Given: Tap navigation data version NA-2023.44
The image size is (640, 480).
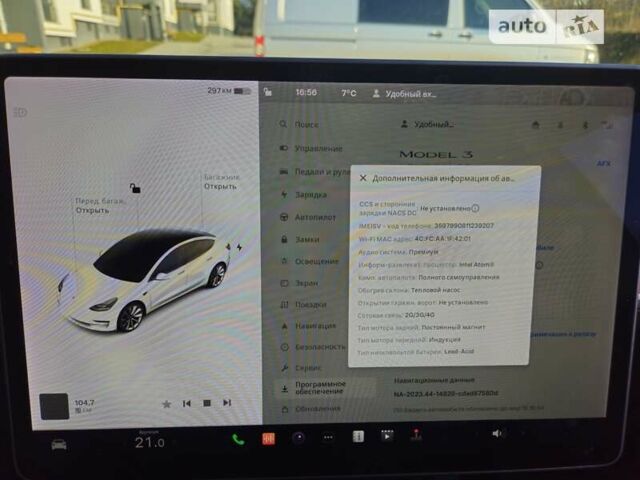Looking at the screenshot, I should click(446, 393).
